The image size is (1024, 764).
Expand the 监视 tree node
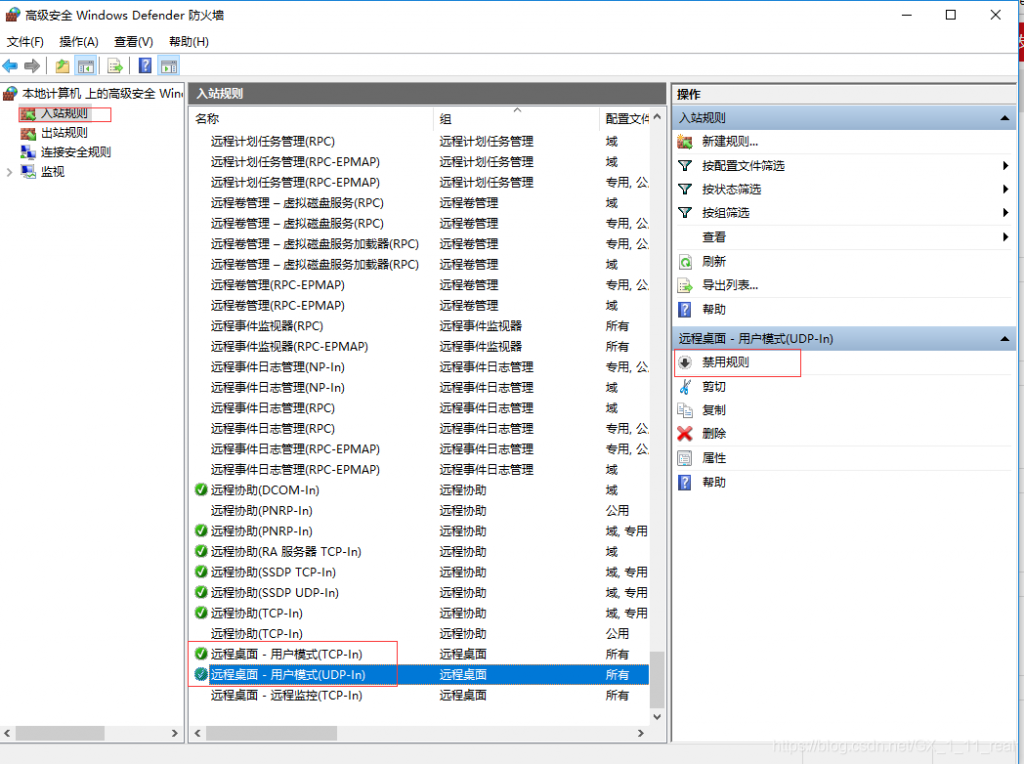point(9,172)
